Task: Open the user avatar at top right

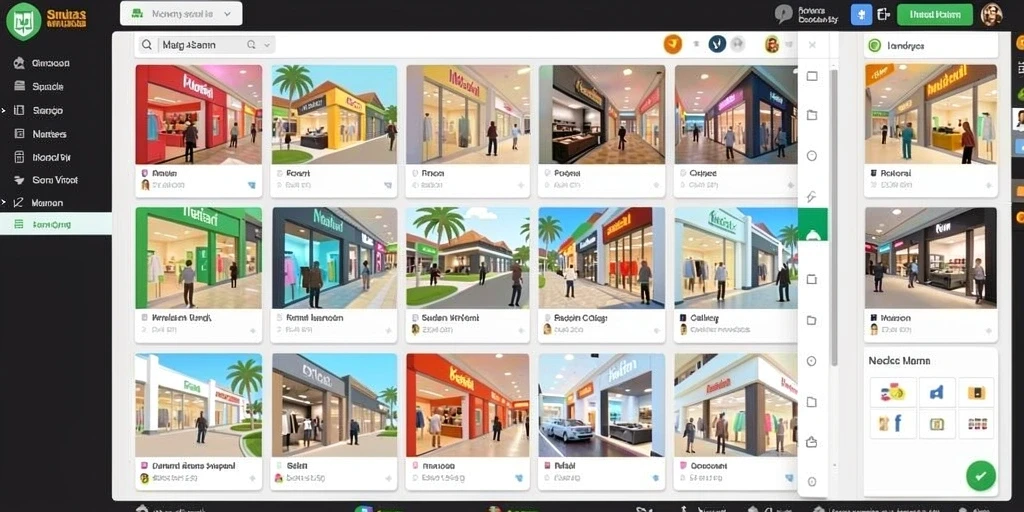Action: 991,14
